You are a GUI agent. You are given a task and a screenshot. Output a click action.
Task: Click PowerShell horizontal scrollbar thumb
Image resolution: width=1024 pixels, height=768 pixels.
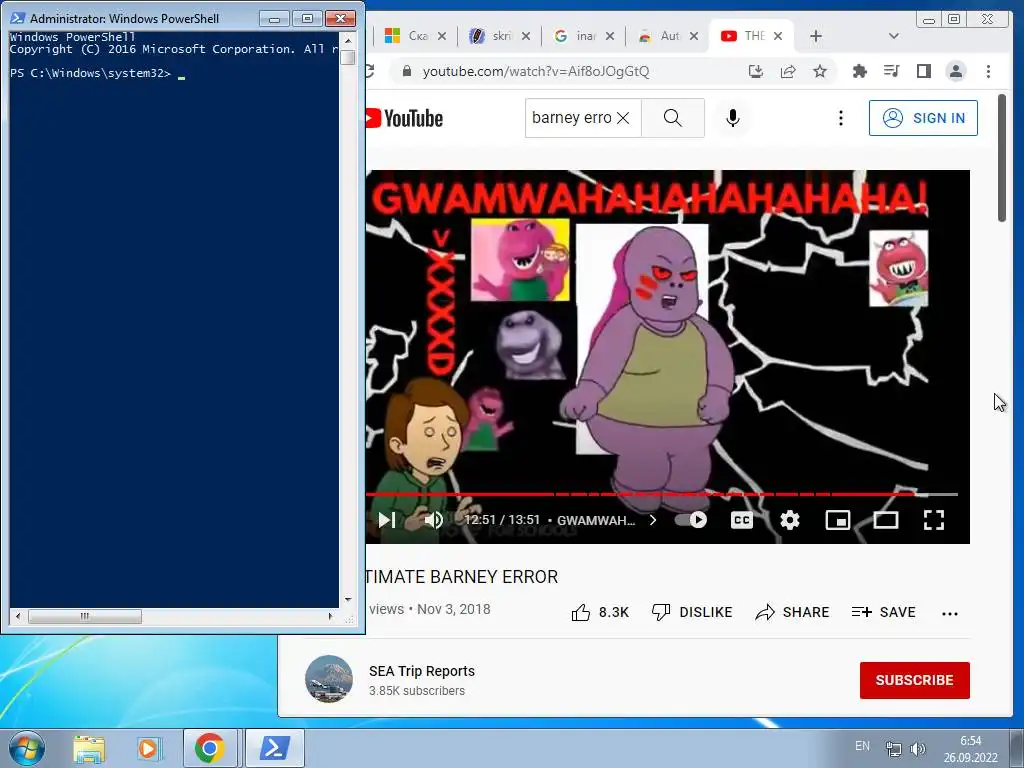85,616
